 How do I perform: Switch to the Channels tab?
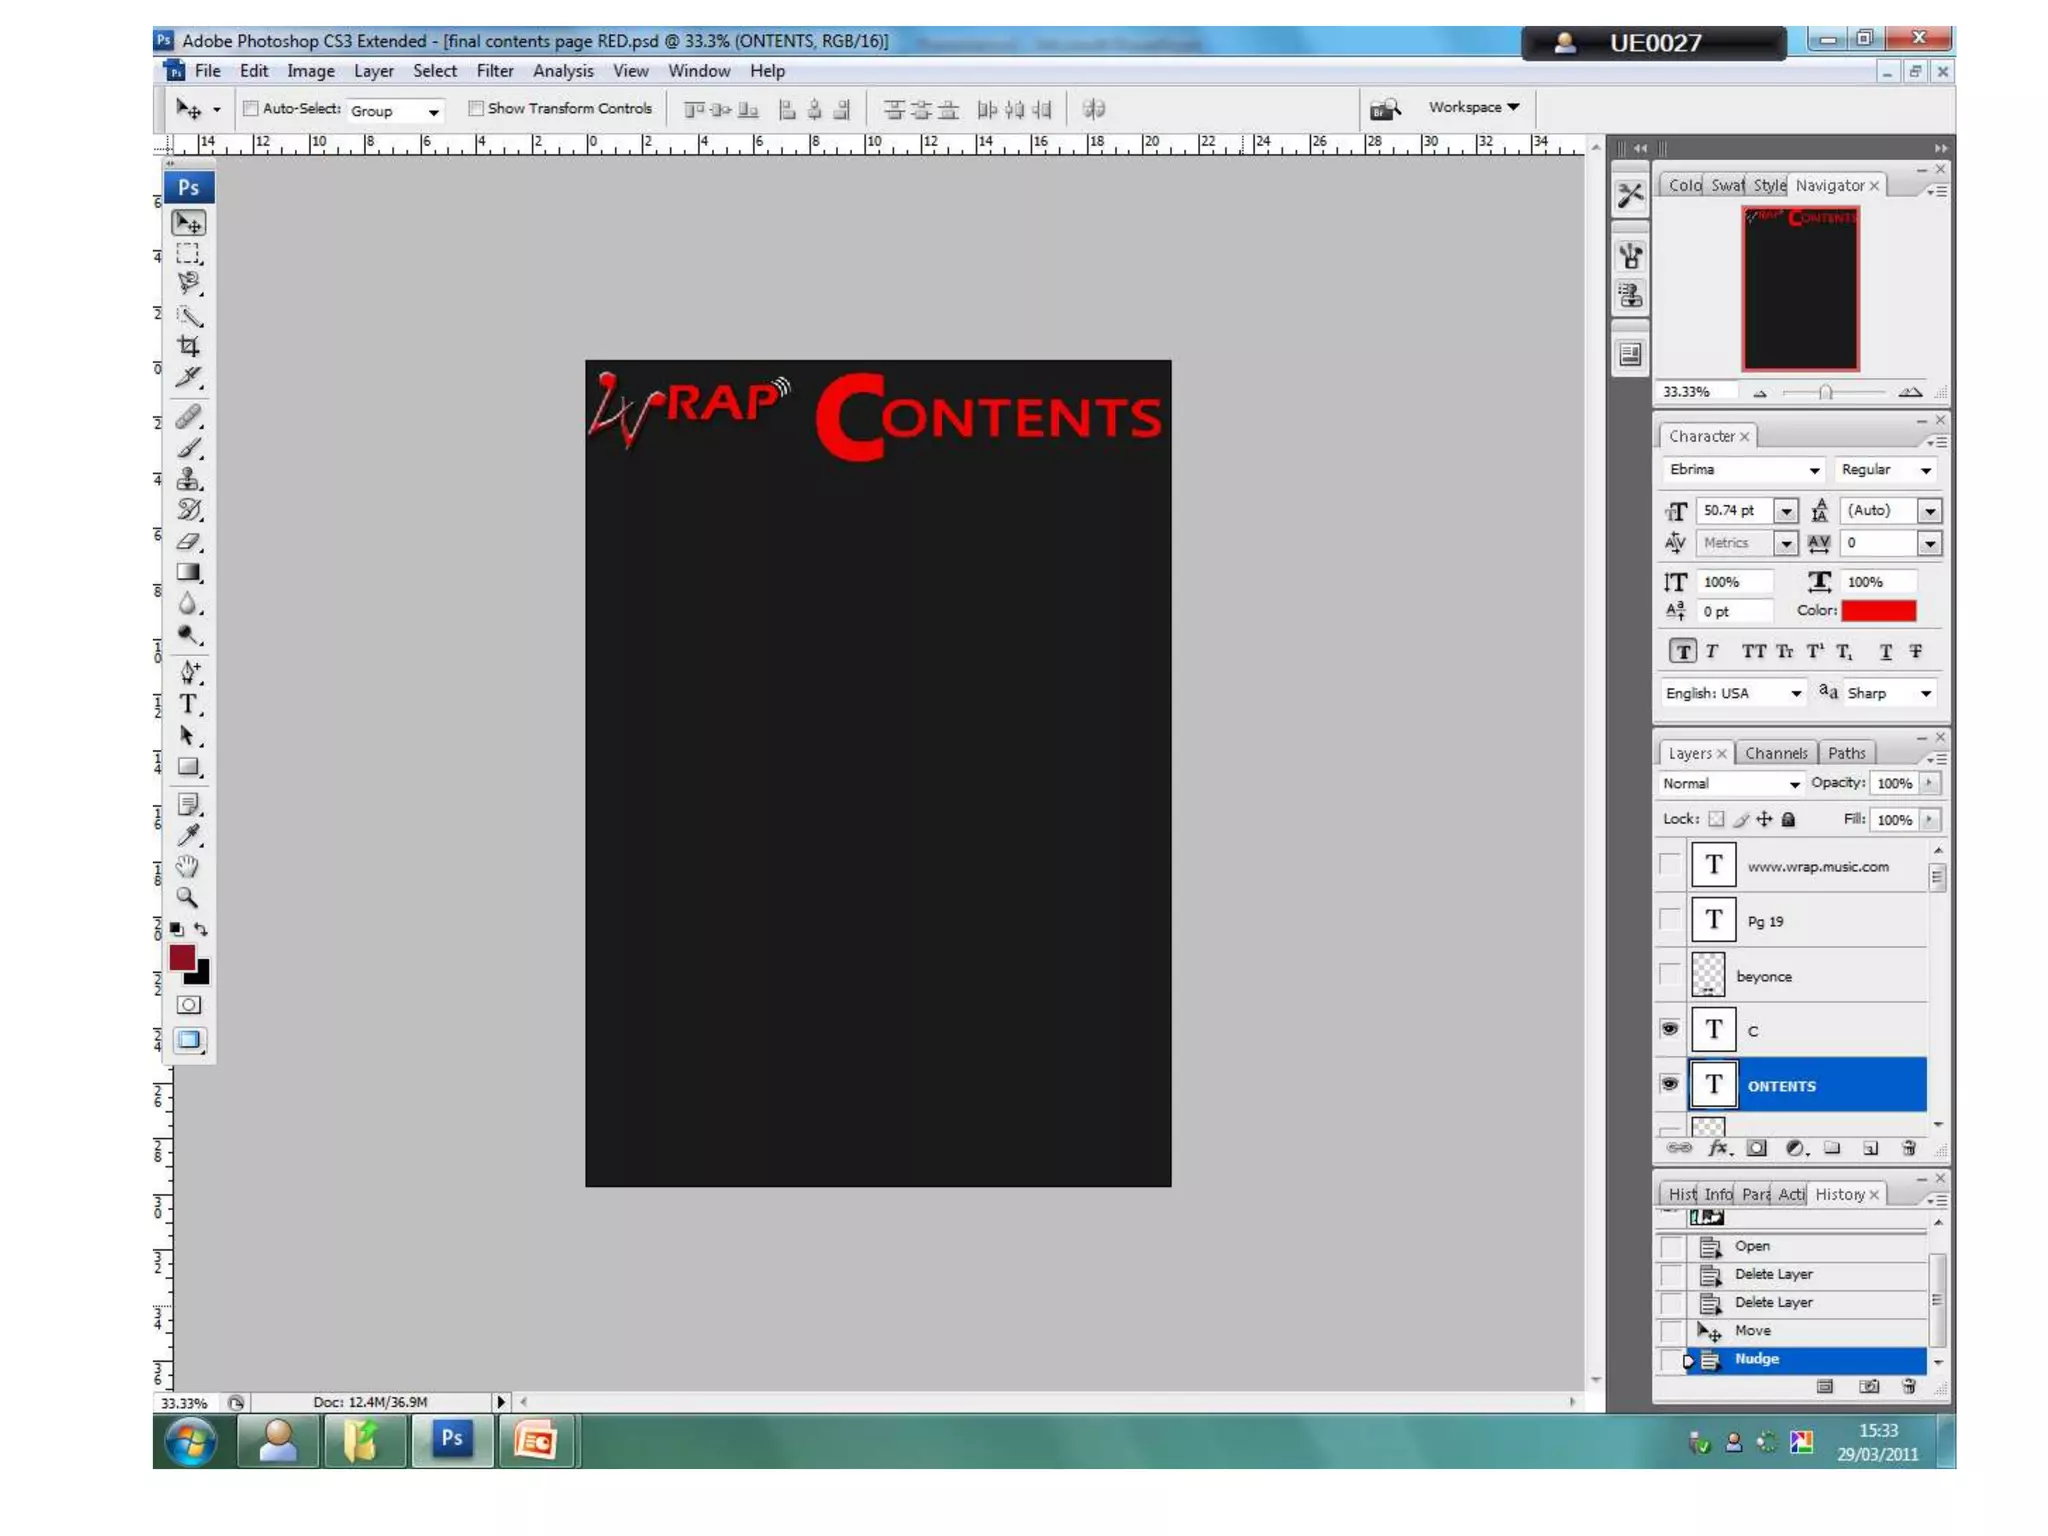tap(1776, 753)
